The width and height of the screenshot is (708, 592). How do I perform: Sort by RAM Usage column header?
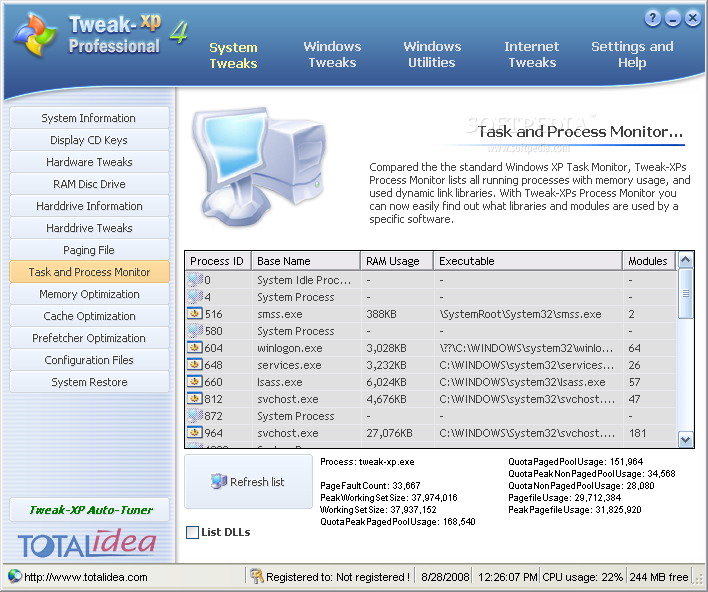(397, 261)
